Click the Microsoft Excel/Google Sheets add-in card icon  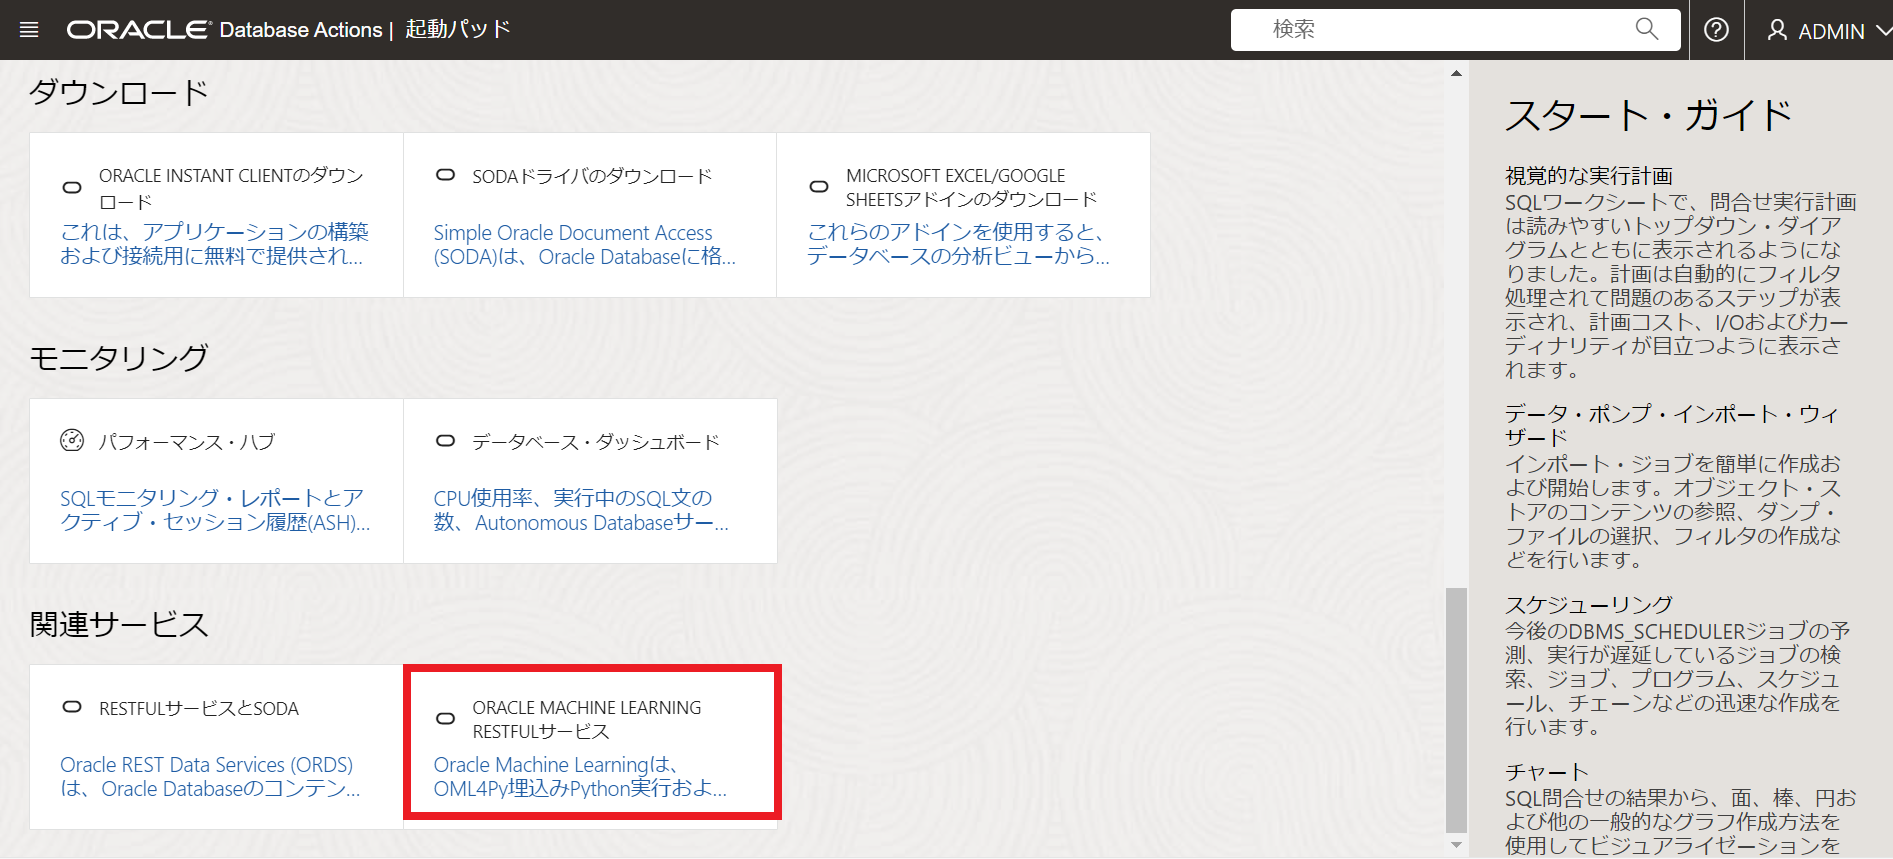pos(819,186)
